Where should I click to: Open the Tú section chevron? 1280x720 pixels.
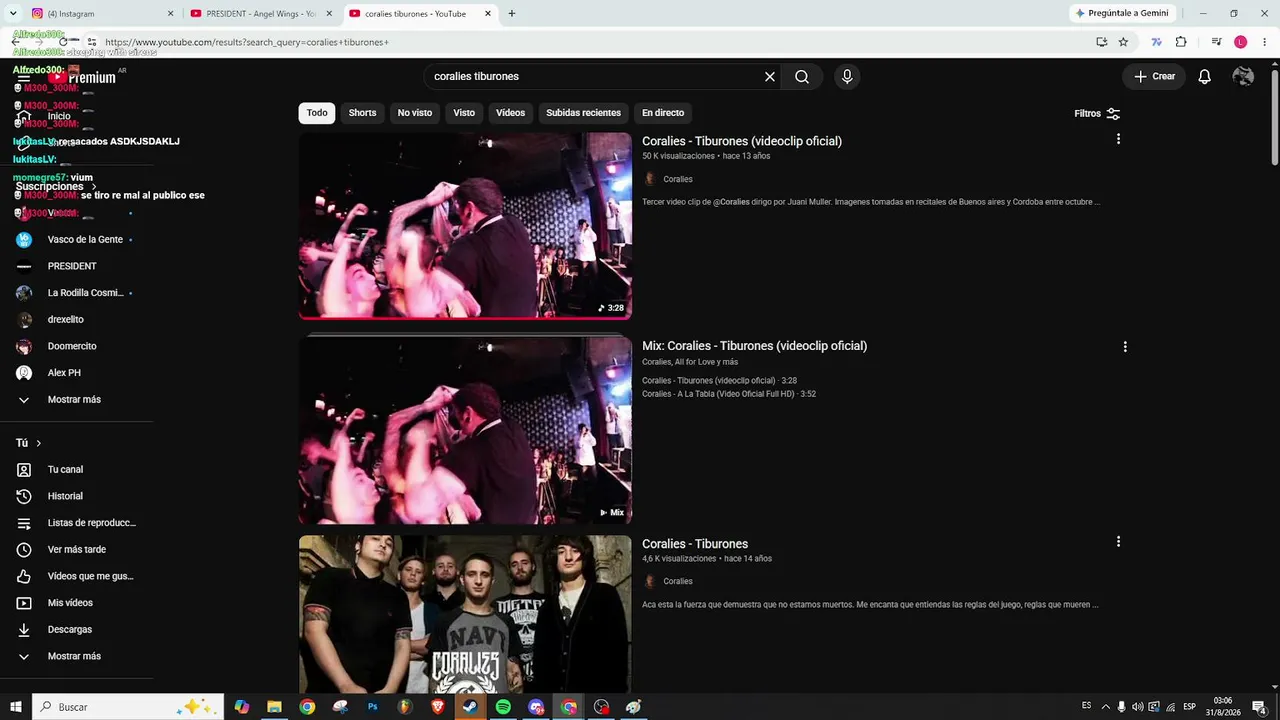(39, 443)
